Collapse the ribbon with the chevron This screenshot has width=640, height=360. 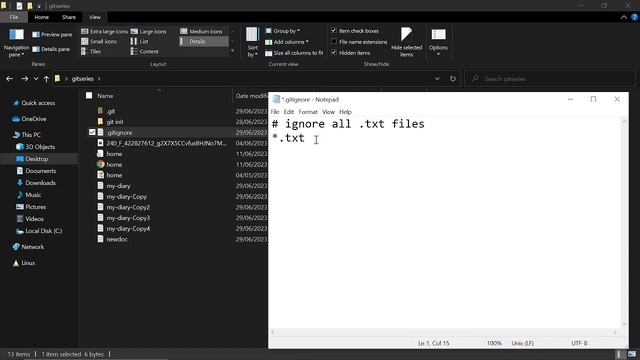point(623,17)
